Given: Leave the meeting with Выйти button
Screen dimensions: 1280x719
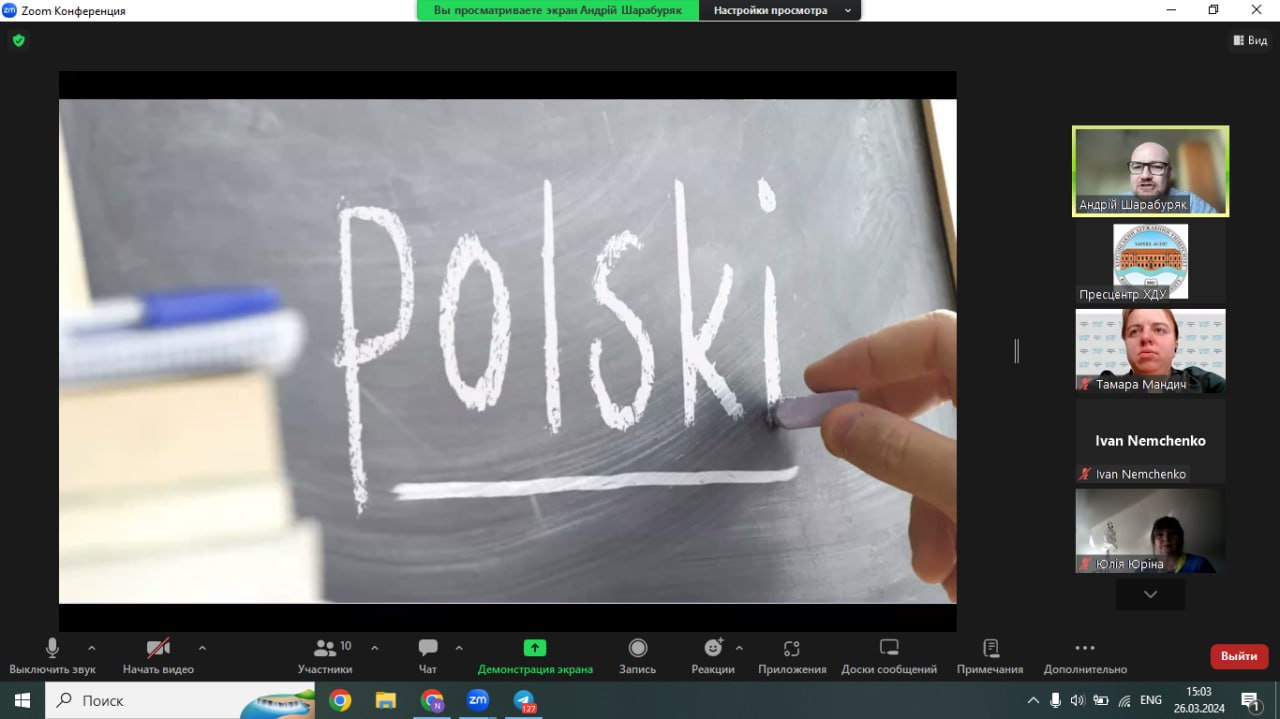Looking at the screenshot, I should pos(1239,656).
